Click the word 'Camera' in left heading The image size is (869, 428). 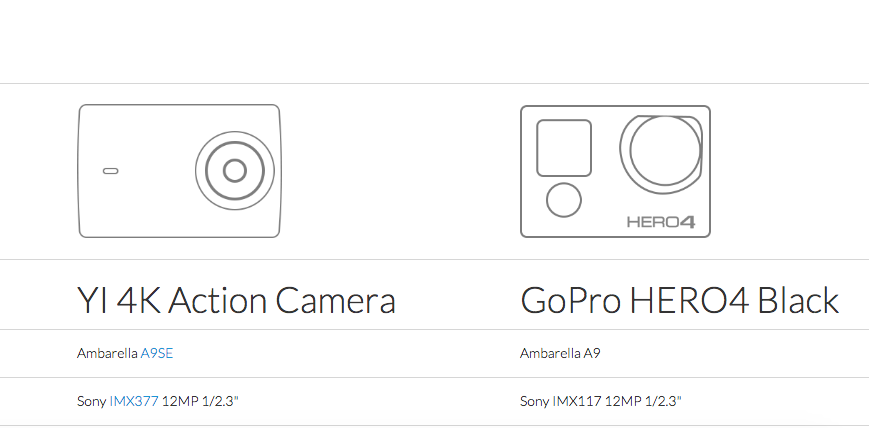(x=335, y=300)
